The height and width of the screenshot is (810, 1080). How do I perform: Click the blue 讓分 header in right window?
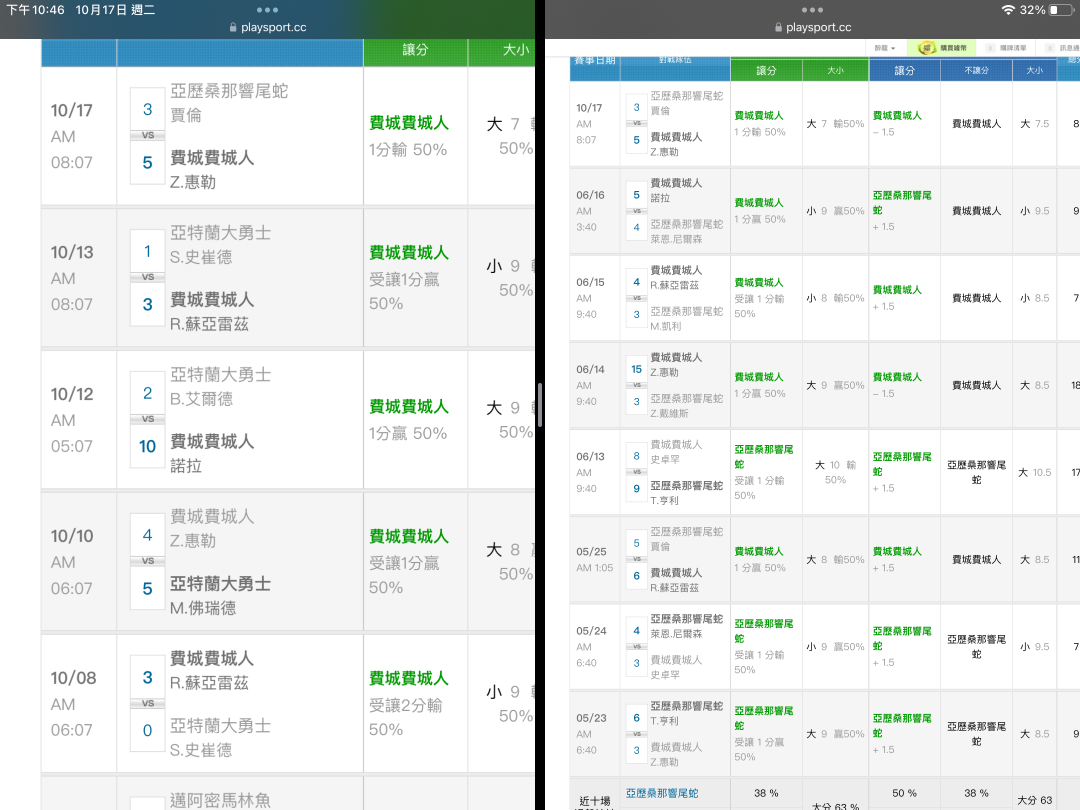(904, 70)
